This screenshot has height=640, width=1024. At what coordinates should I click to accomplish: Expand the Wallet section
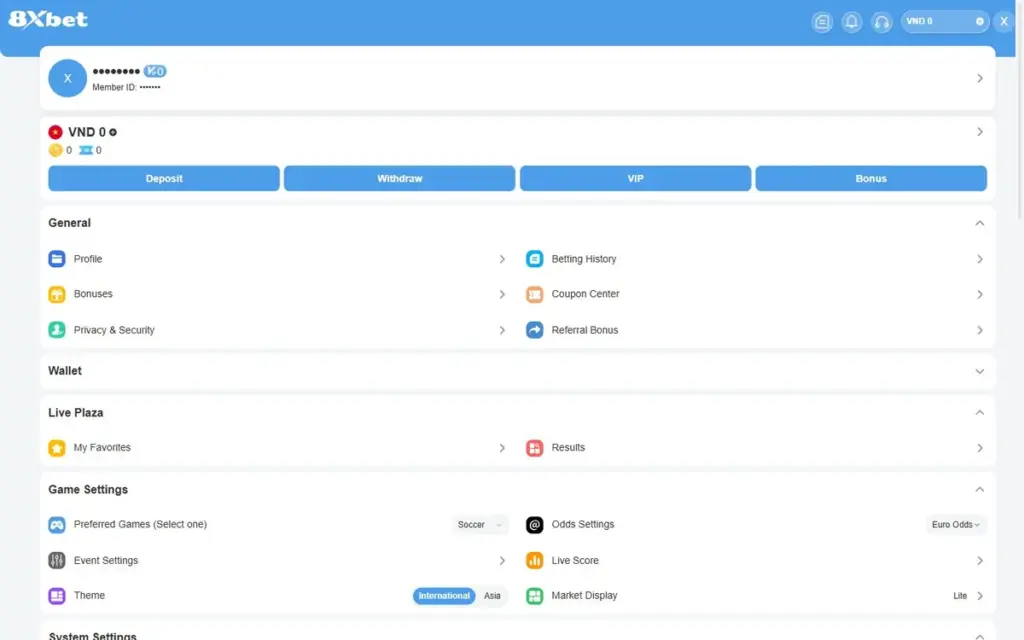[980, 371]
